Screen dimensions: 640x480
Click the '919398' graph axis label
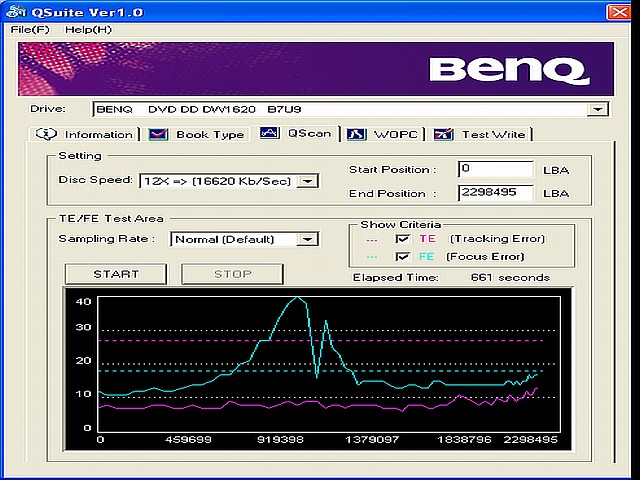pos(280,440)
